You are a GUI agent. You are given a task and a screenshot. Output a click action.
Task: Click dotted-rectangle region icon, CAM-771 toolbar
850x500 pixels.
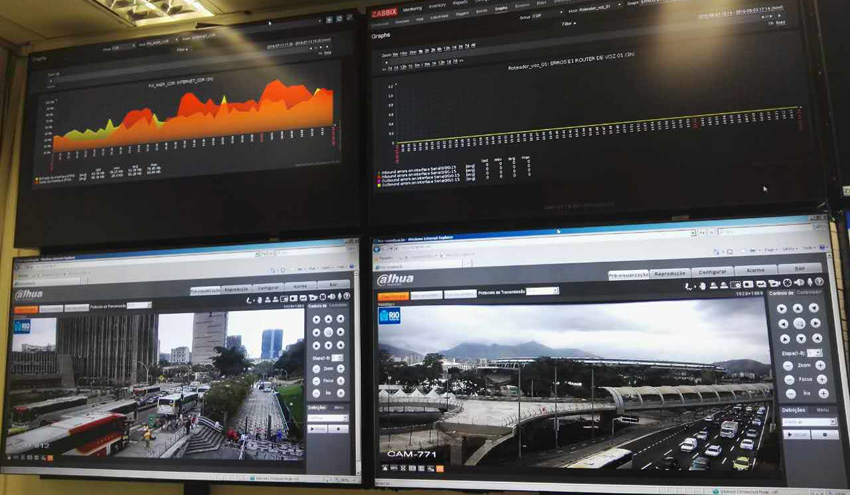[x=736, y=285]
